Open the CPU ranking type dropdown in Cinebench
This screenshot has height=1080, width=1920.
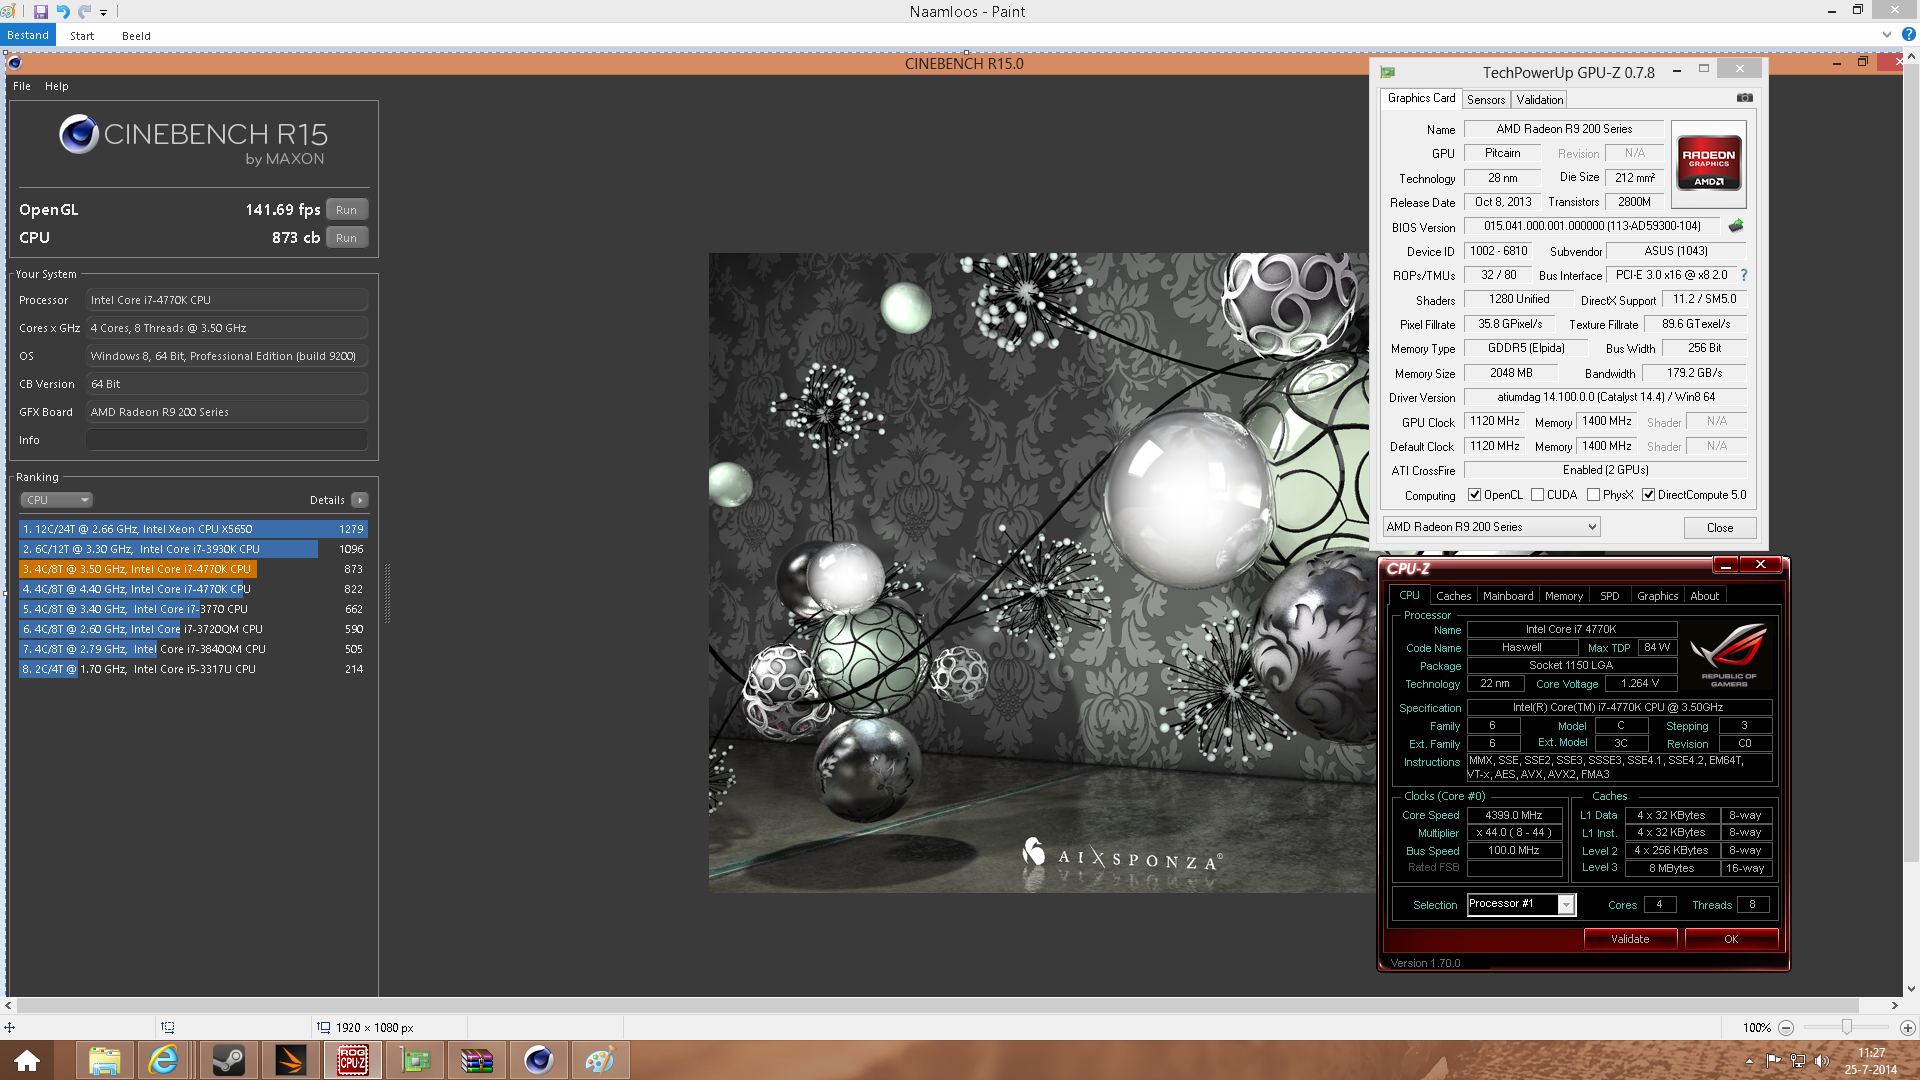[57, 500]
